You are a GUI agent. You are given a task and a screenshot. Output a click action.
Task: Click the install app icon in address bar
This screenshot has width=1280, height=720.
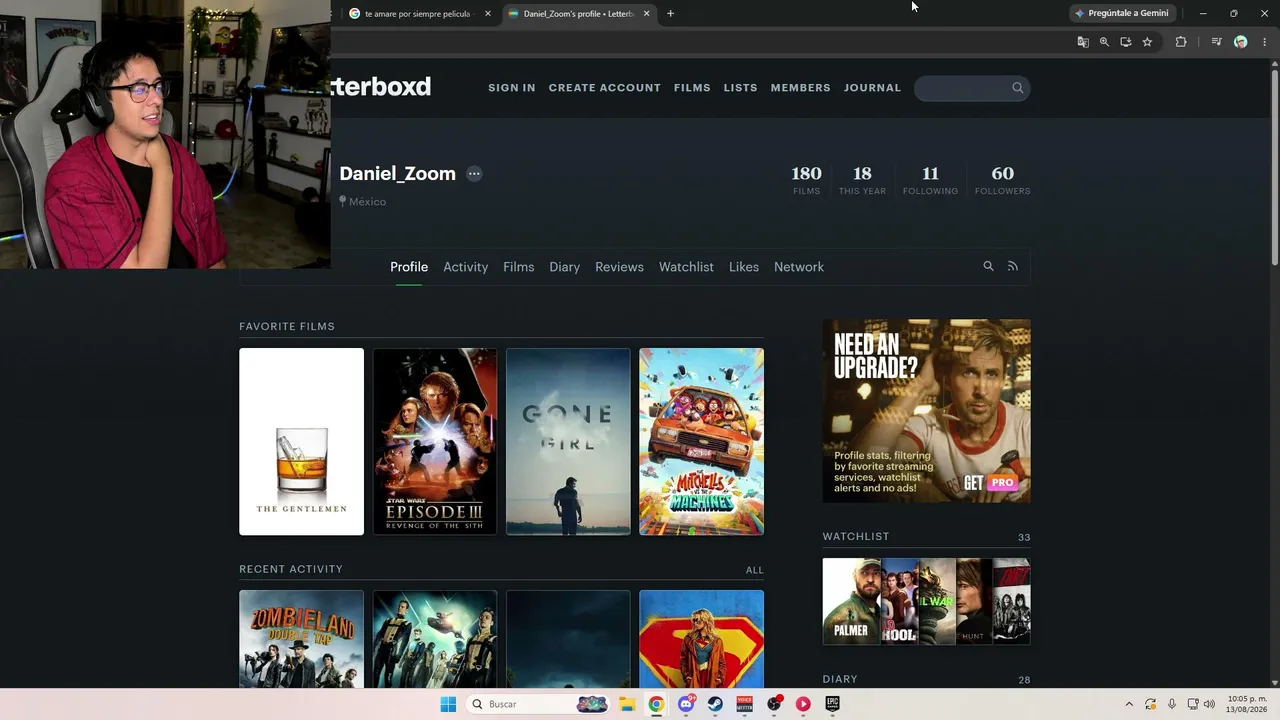1126,42
